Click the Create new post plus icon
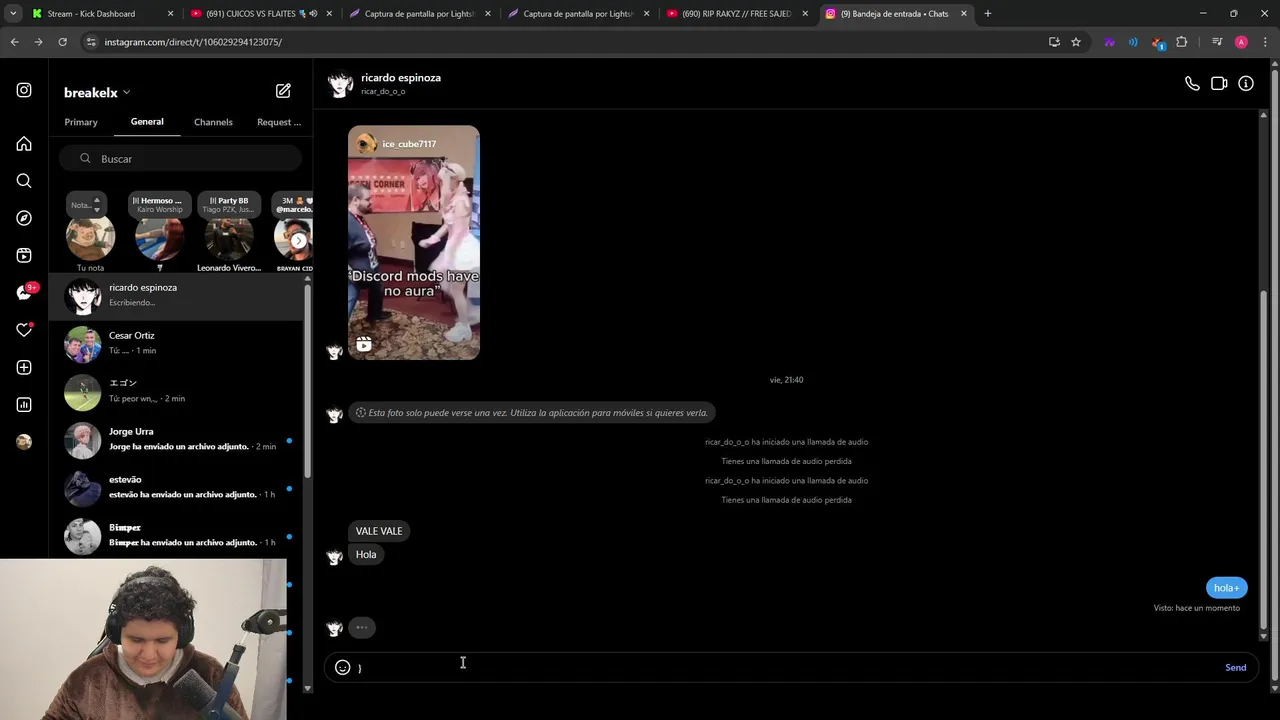The image size is (1280, 720). (x=24, y=367)
